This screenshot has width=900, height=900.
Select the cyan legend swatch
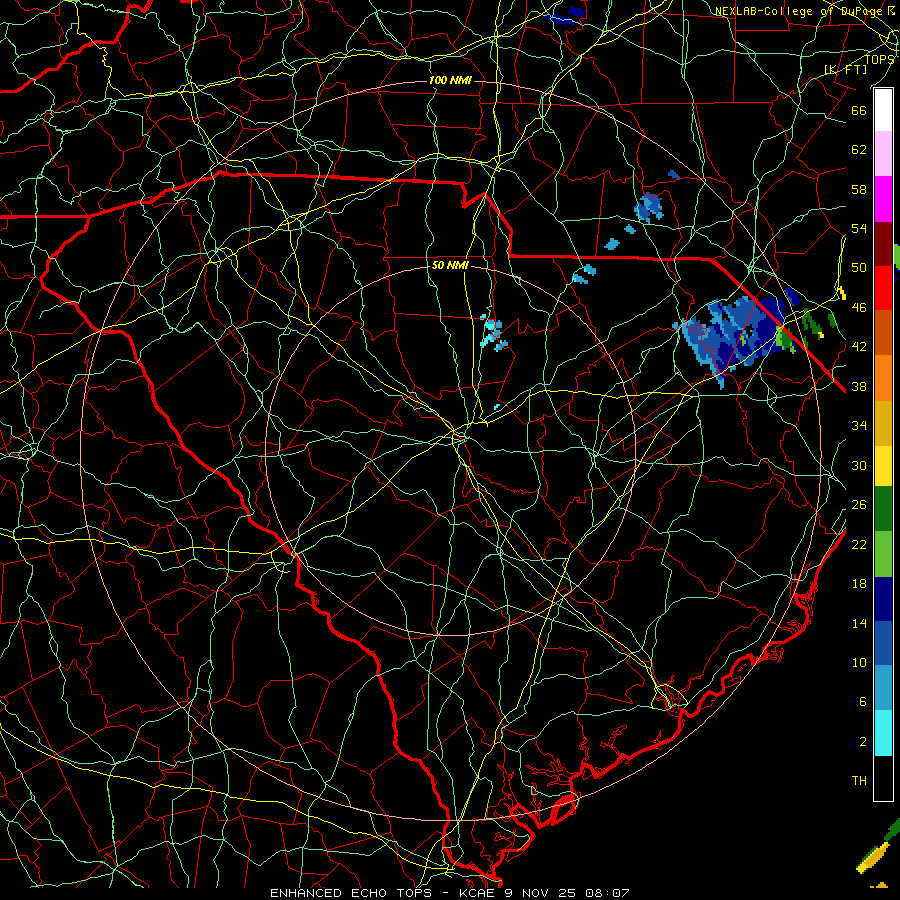coord(883,733)
